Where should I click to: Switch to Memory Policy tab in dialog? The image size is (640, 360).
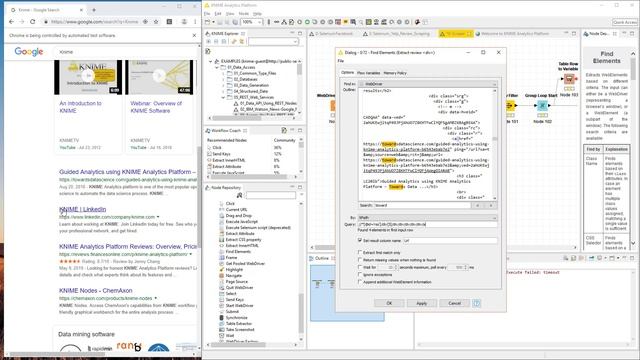pyautogui.click(x=395, y=73)
